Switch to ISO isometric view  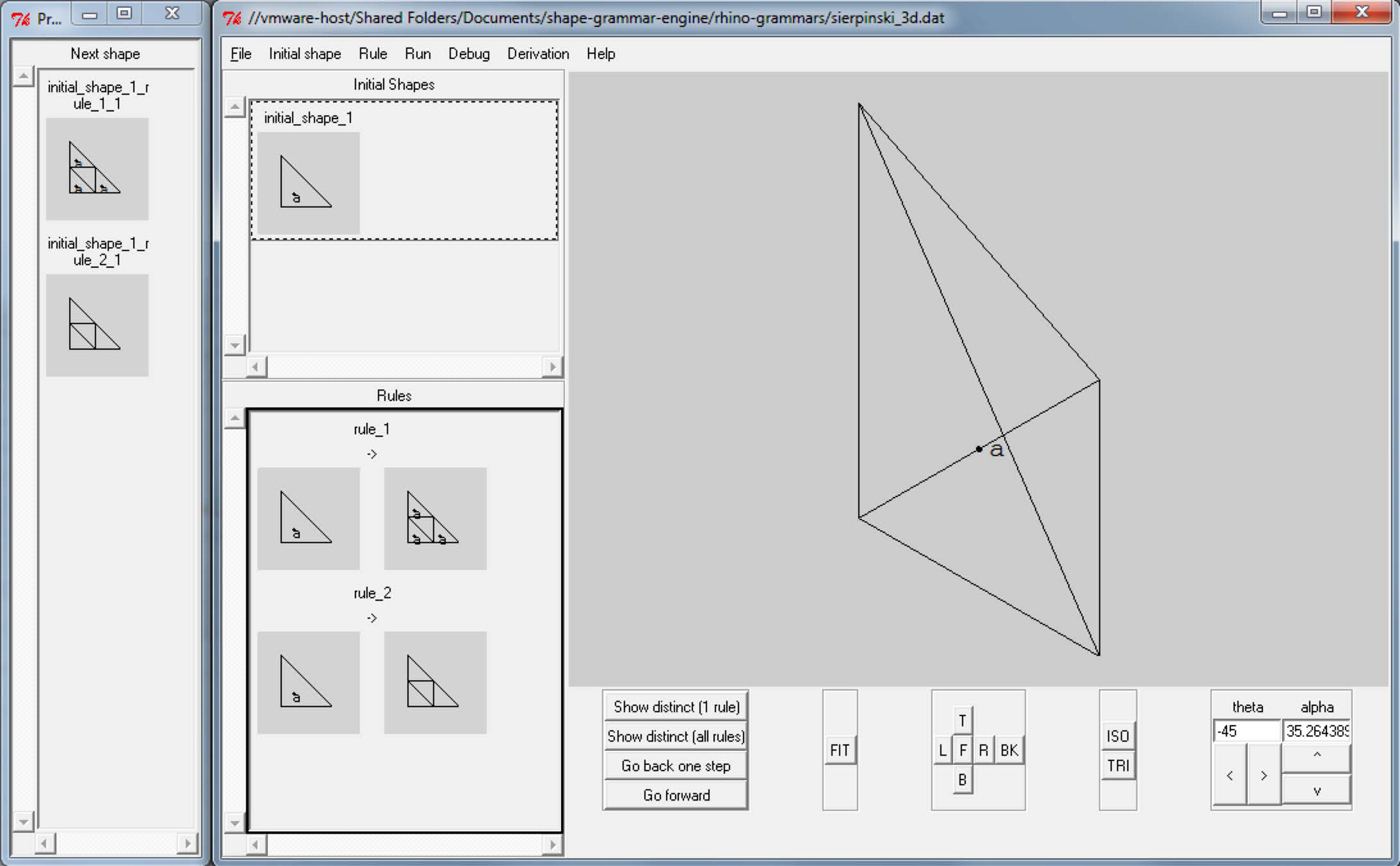(1117, 735)
